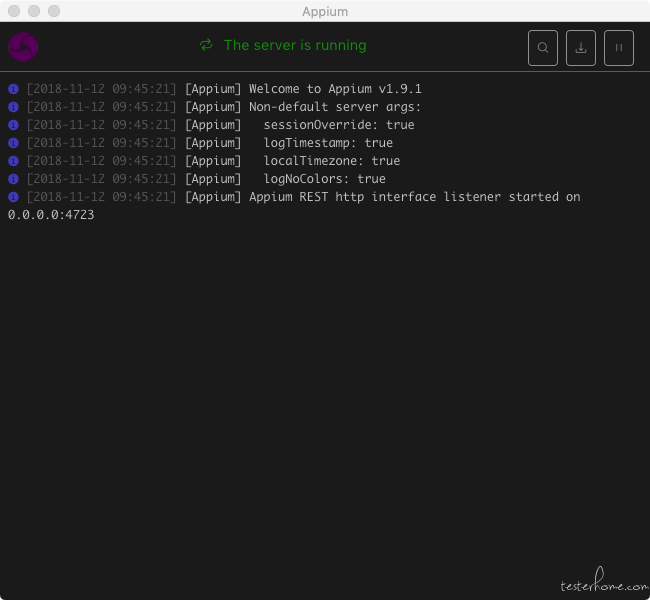Screen dimensions: 650x600
Task: Close the Appium window
Action: 14,11
